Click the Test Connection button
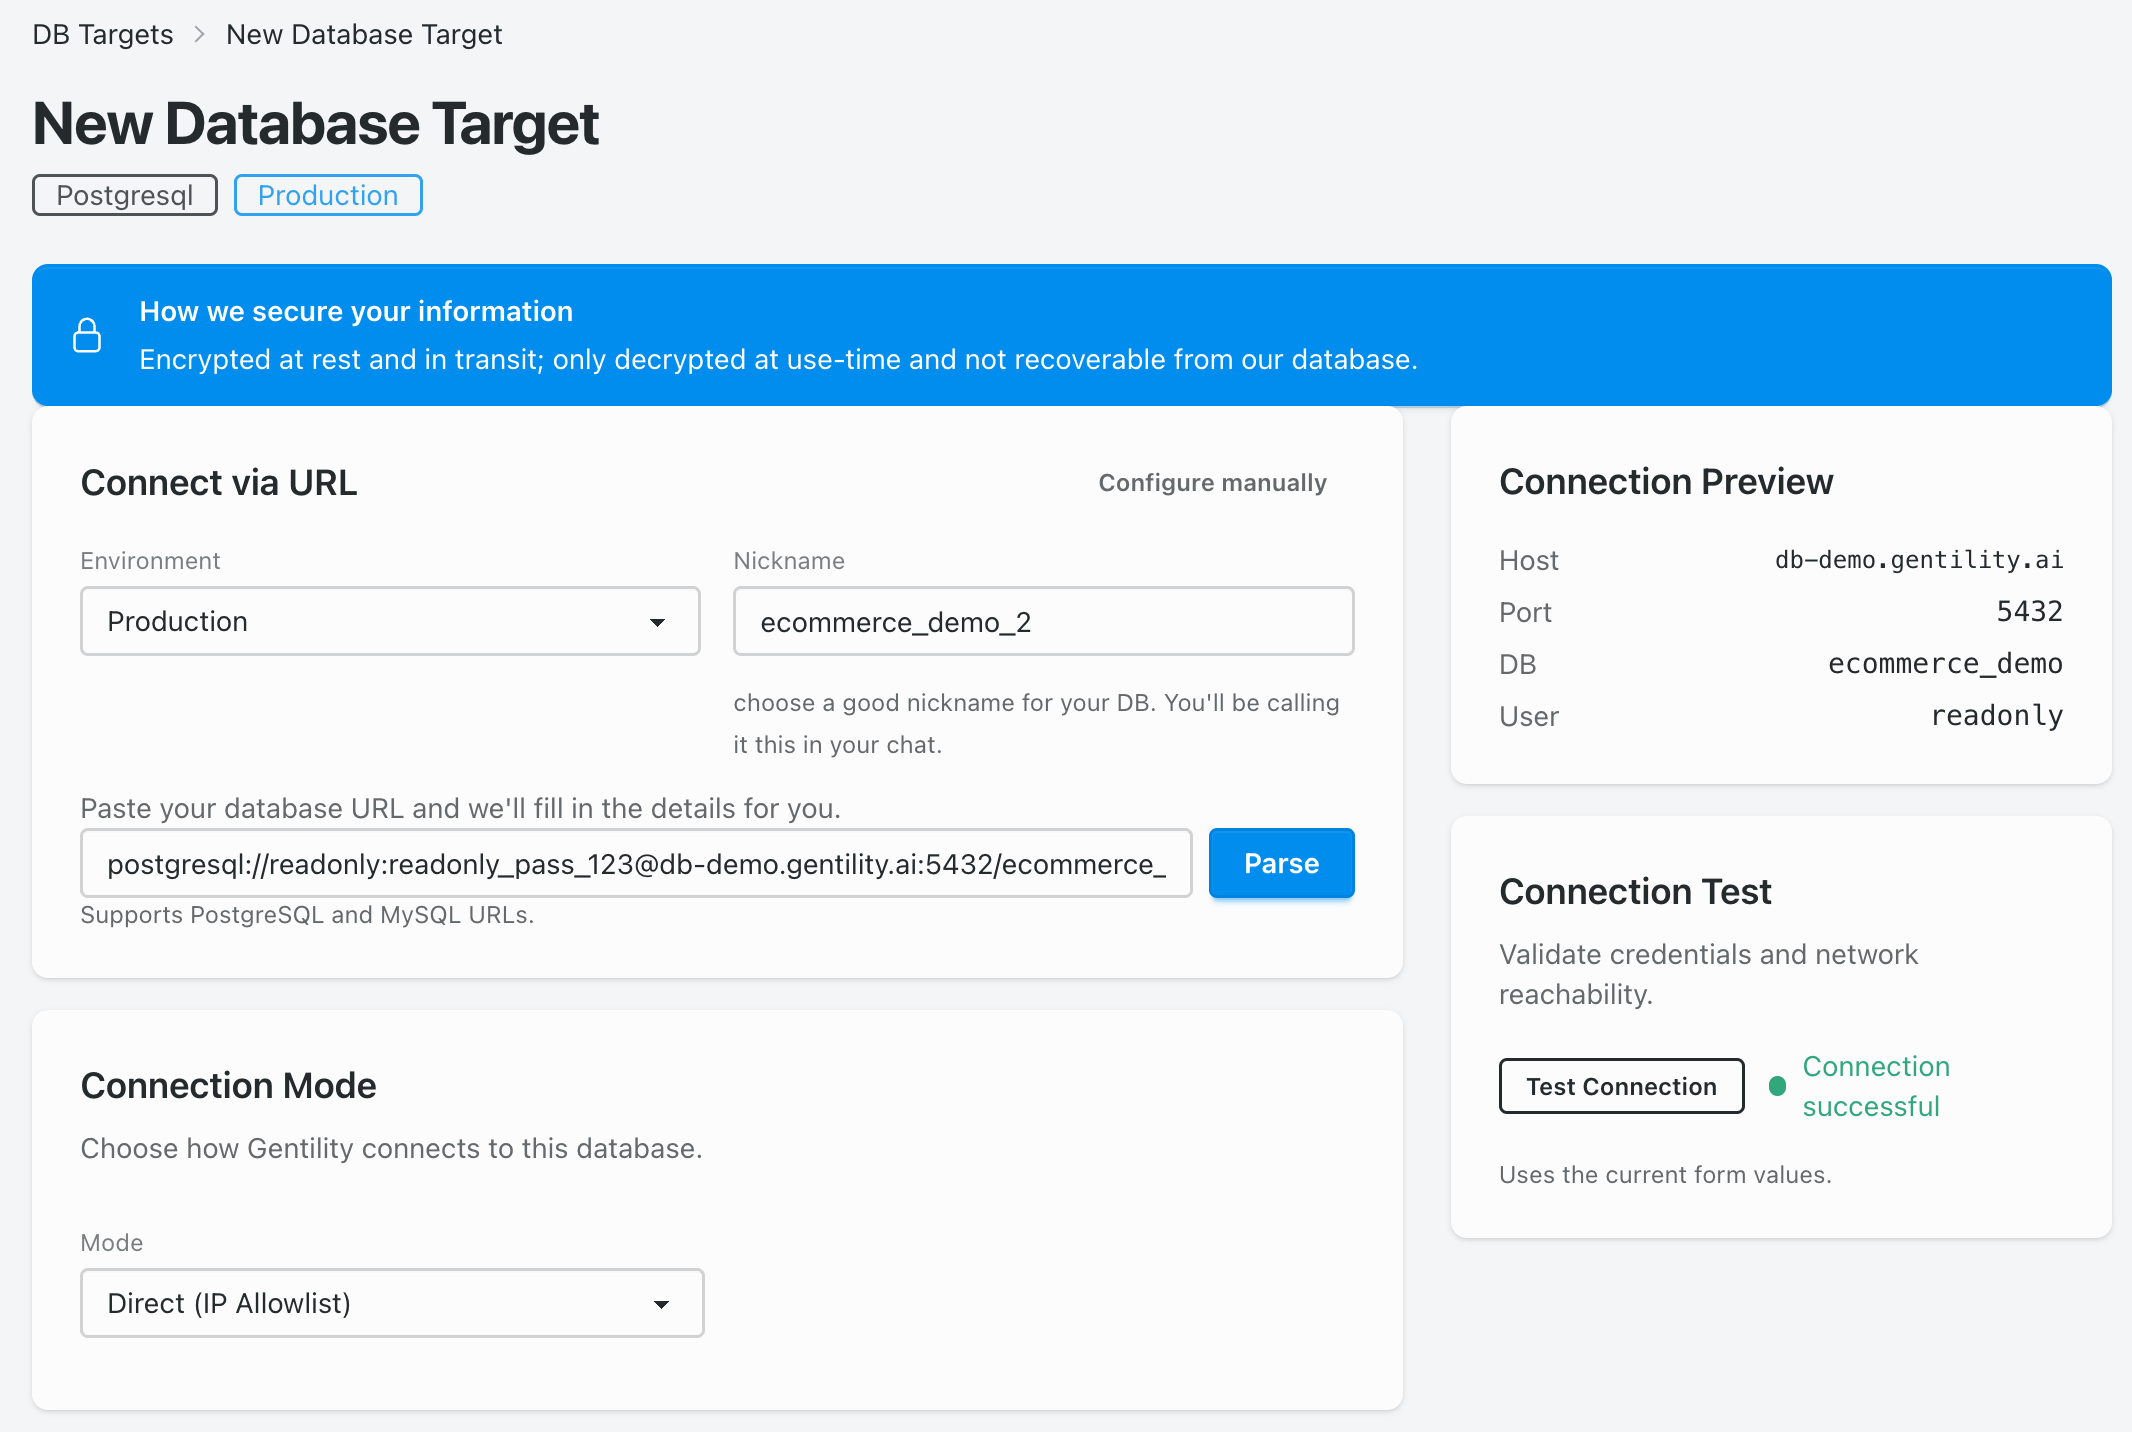This screenshot has height=1432, width=2132. (x=1621, y=1086)
